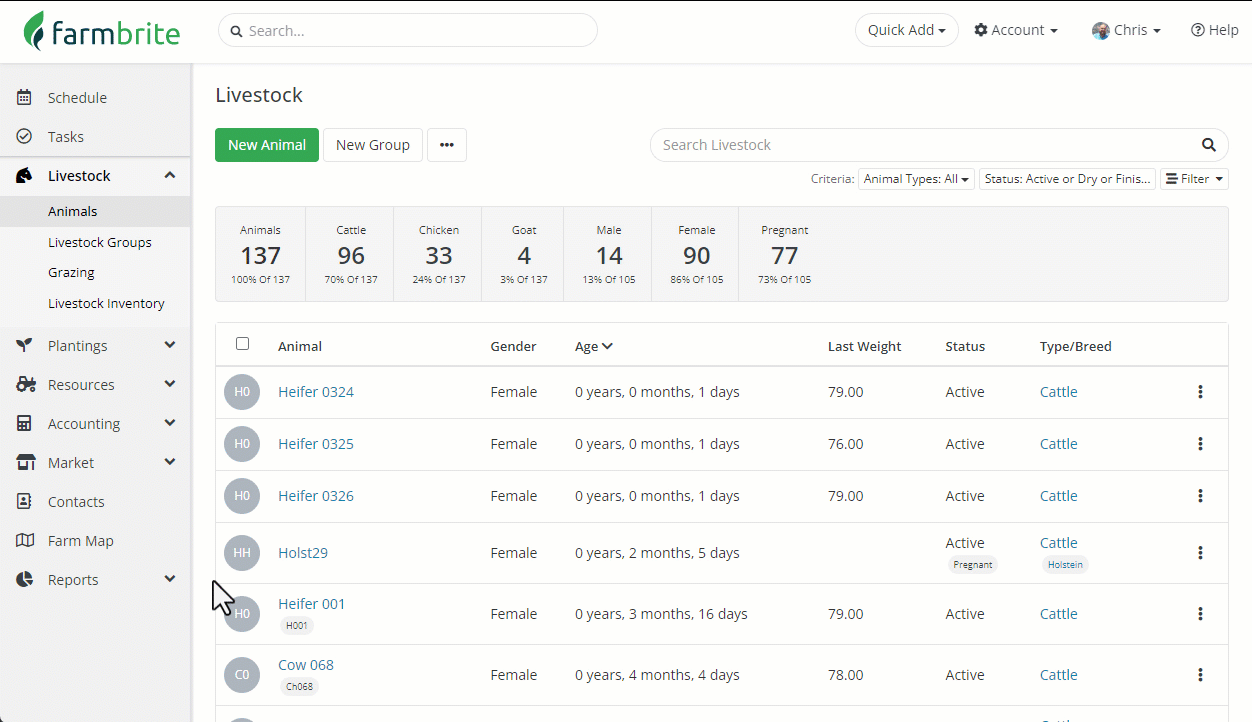
Task: Open the three-dot menu for Heifer 001
Action: 1200,614
